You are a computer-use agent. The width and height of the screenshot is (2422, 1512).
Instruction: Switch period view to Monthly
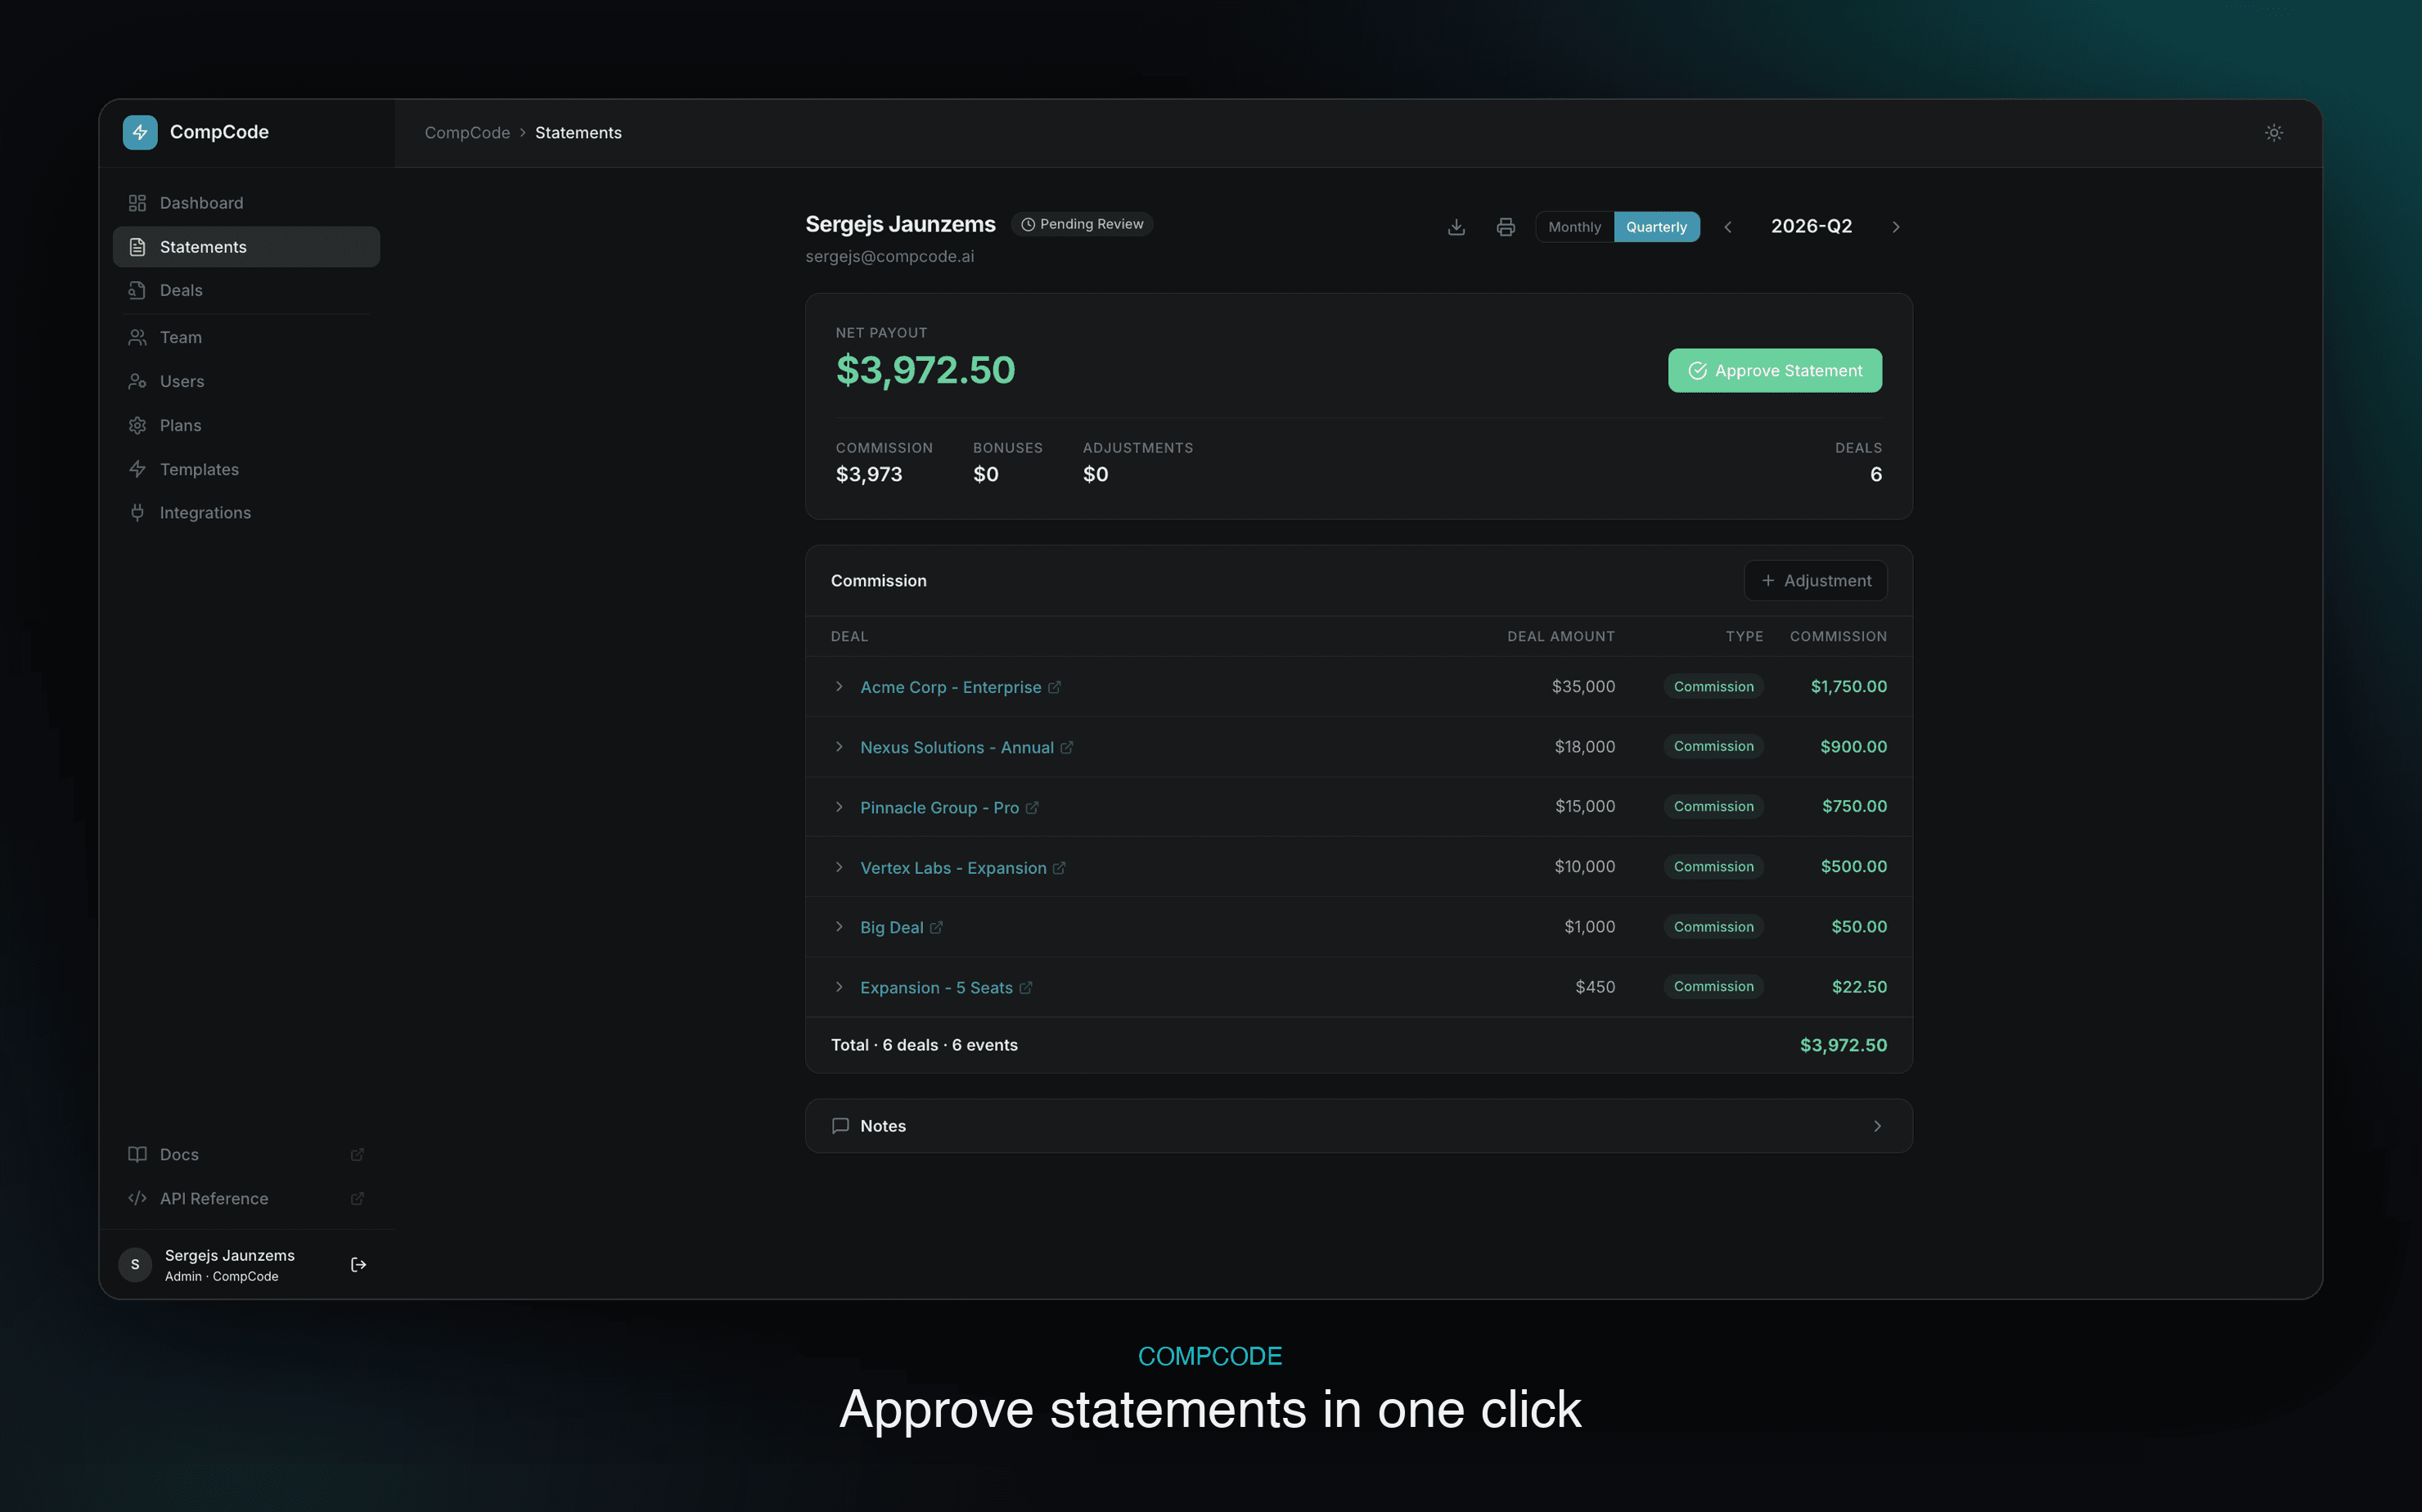pyautogui.click(x=1574, y=227)
